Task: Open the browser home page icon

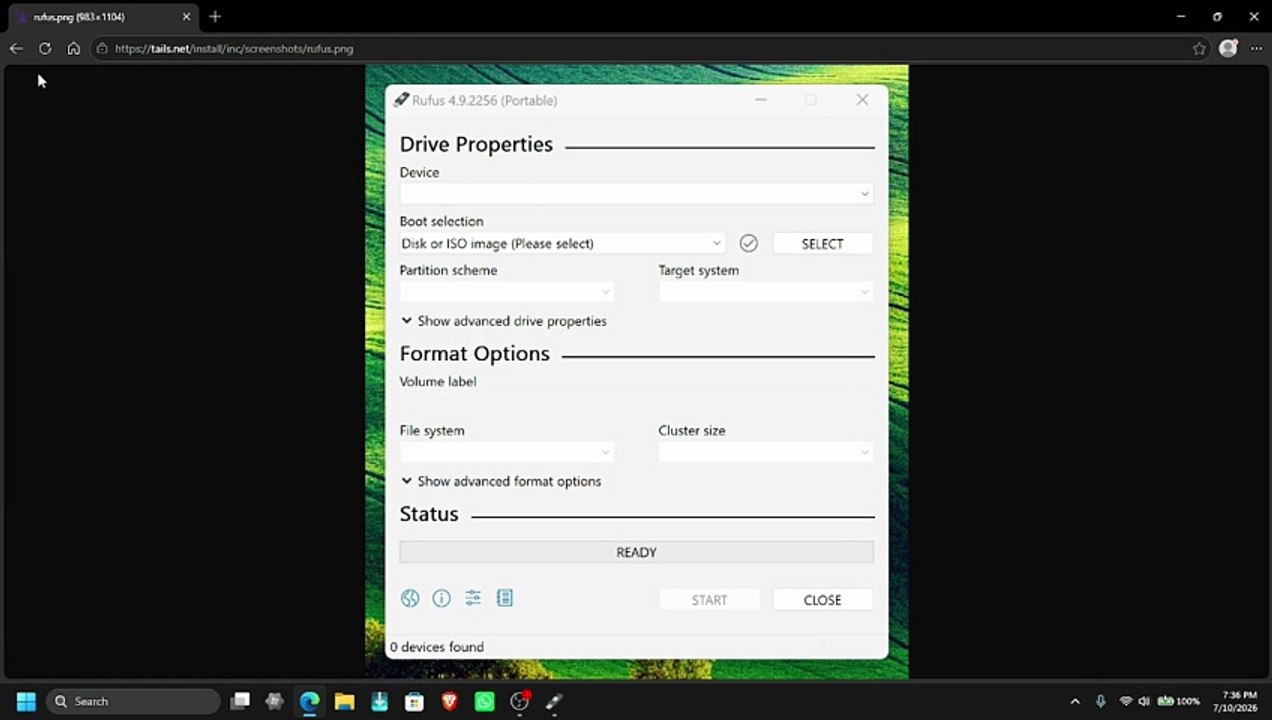Action: 73,48
